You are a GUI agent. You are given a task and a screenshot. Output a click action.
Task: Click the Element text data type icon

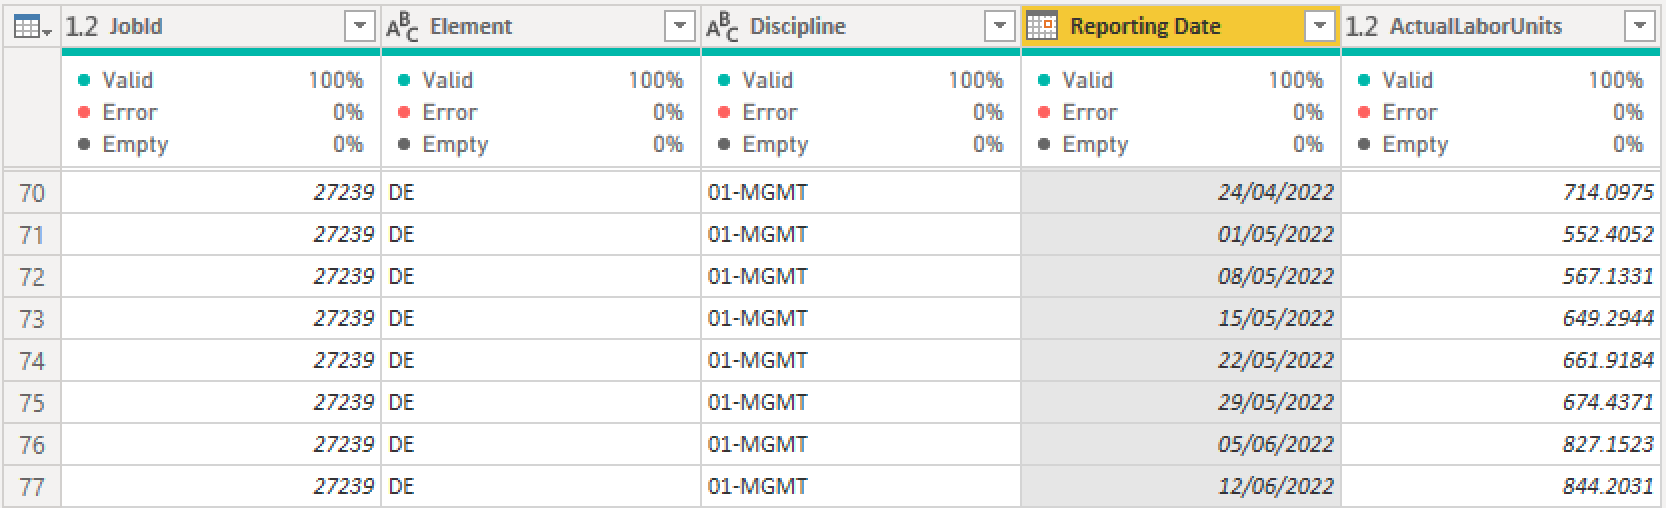[403, 27]
